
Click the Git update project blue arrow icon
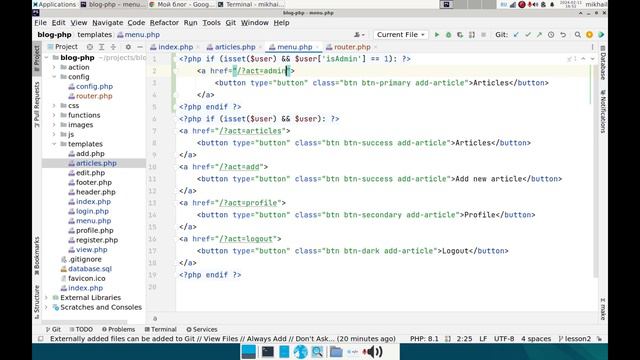tap(516, 35)
